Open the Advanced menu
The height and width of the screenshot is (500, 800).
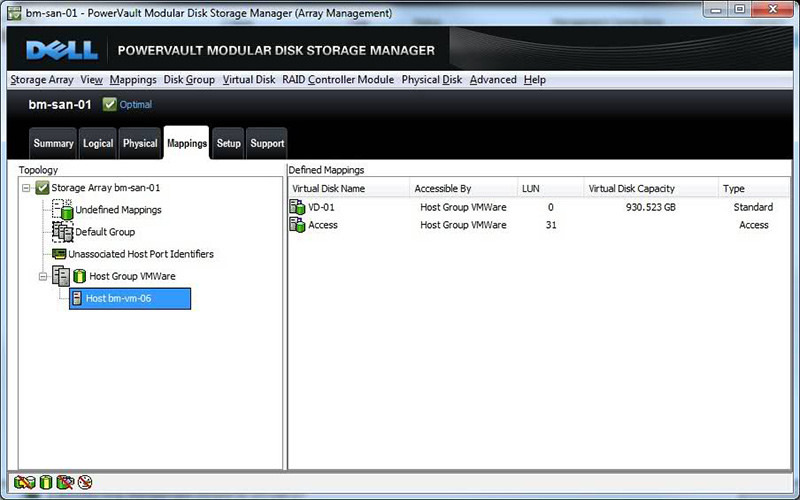493,80
